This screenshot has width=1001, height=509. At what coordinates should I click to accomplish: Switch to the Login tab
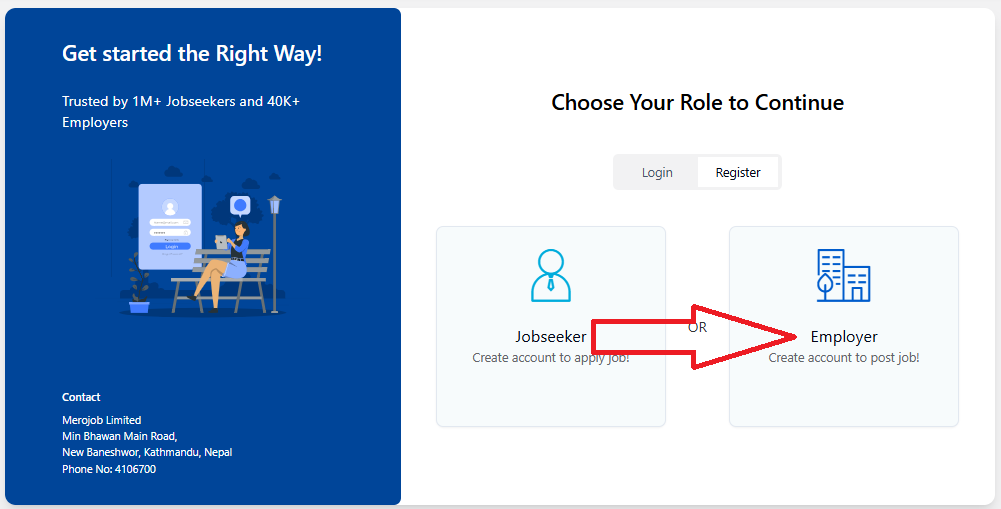point(657,172)
